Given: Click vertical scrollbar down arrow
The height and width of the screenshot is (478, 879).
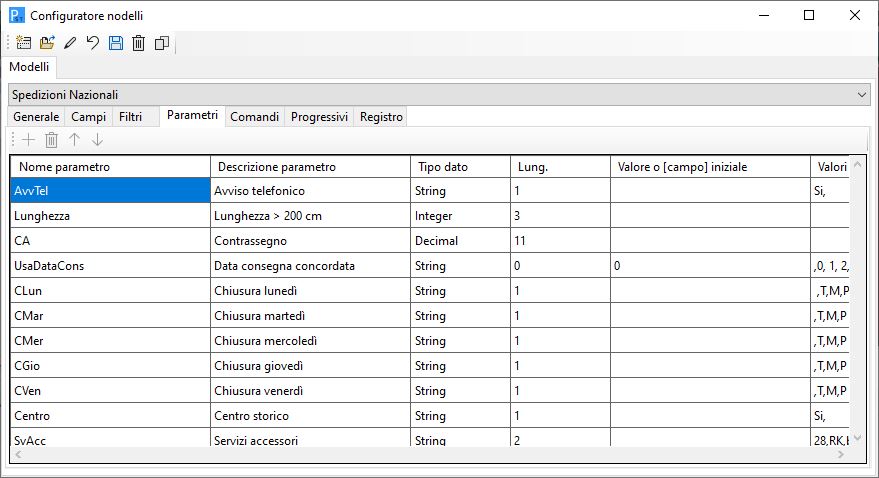Looking at the screenshot, I should pos(857,438).
